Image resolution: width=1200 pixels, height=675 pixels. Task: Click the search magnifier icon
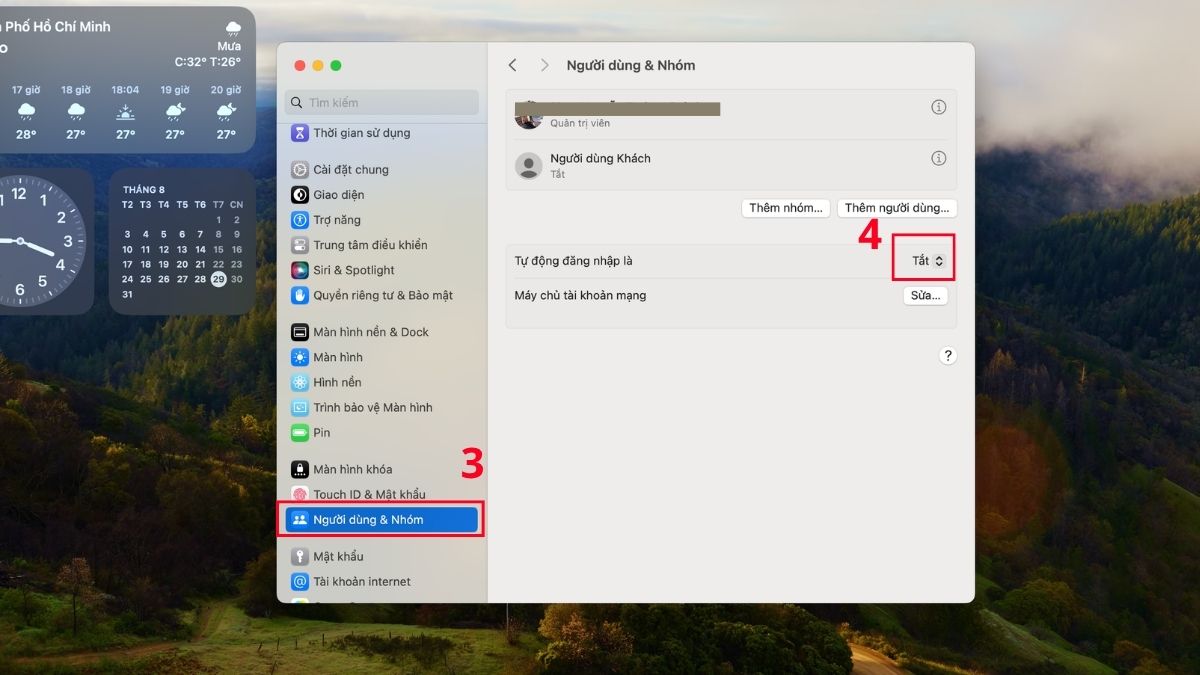(x=296, y=102)
